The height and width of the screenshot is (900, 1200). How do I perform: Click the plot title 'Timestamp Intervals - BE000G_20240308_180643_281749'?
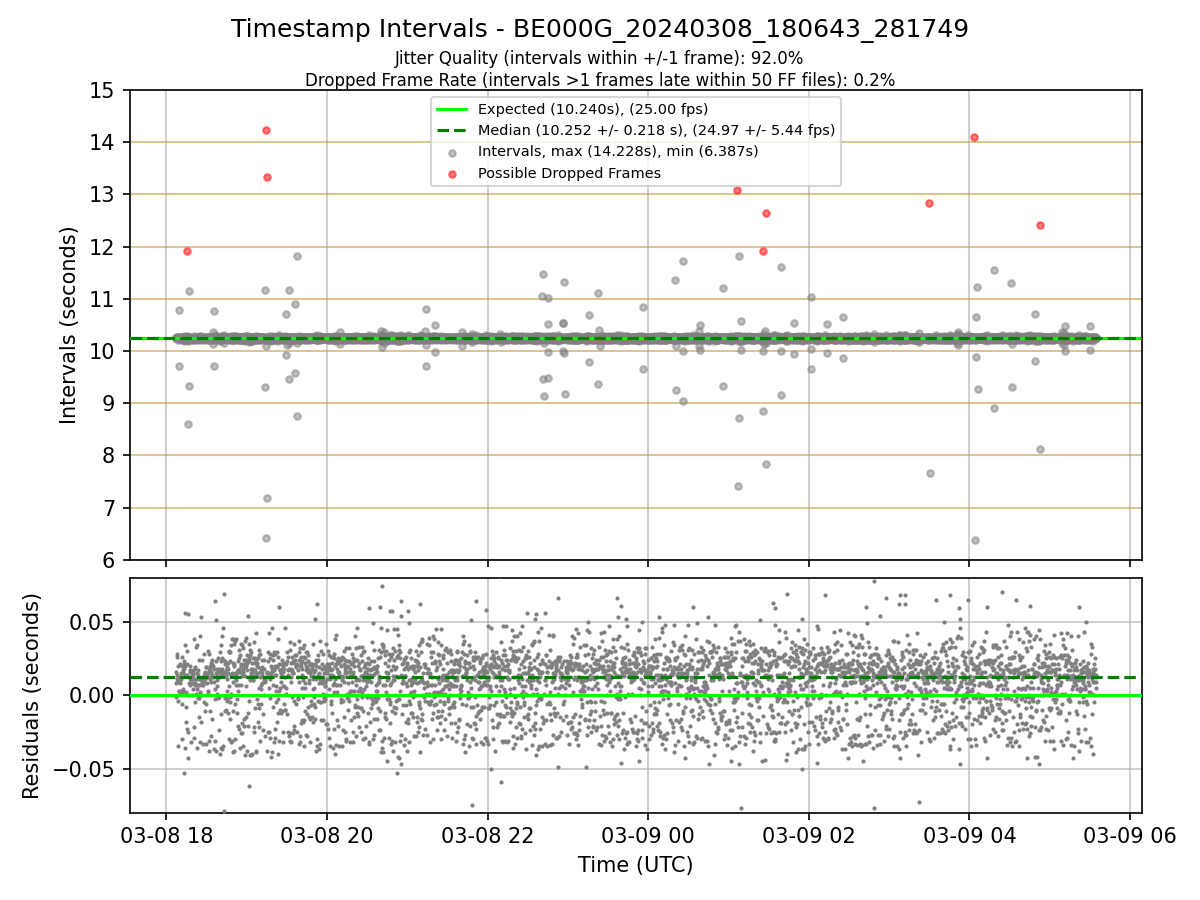600,29
